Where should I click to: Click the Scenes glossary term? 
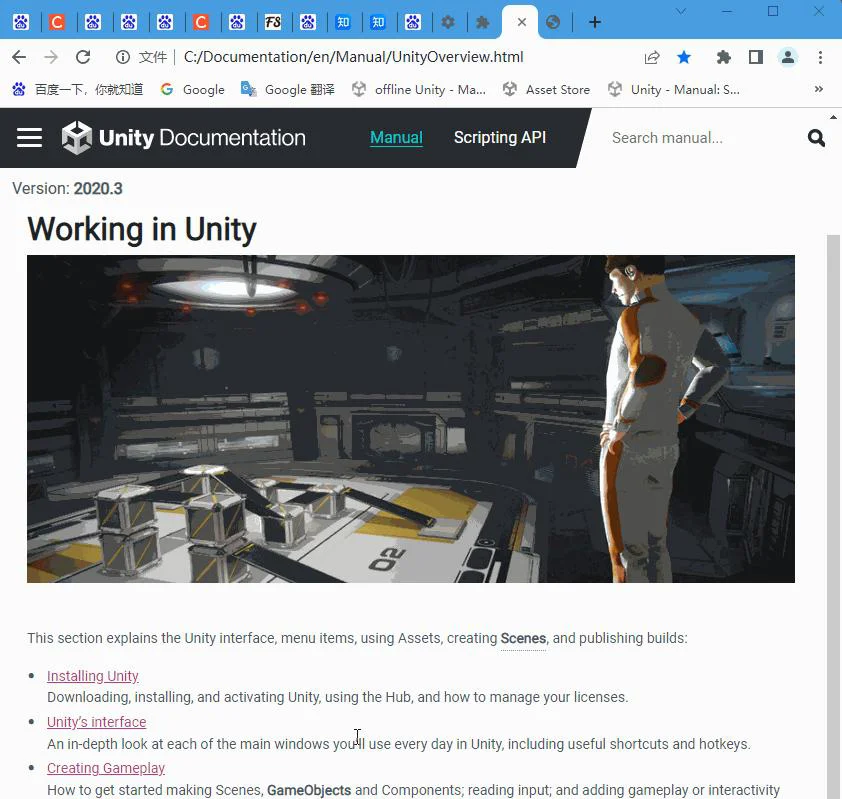point(523,638)
